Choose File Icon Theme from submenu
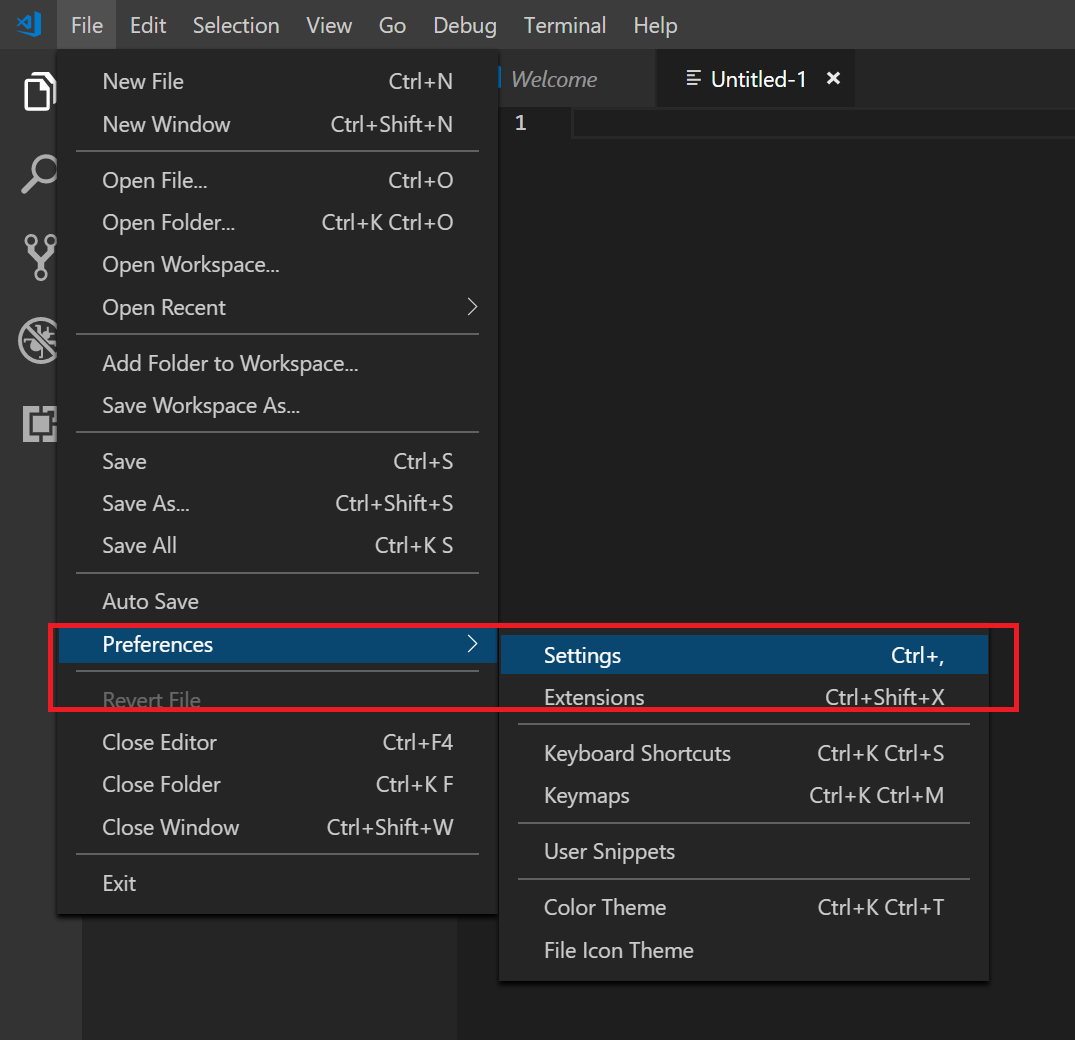The image size is (1075, 1040). (744, 950)
